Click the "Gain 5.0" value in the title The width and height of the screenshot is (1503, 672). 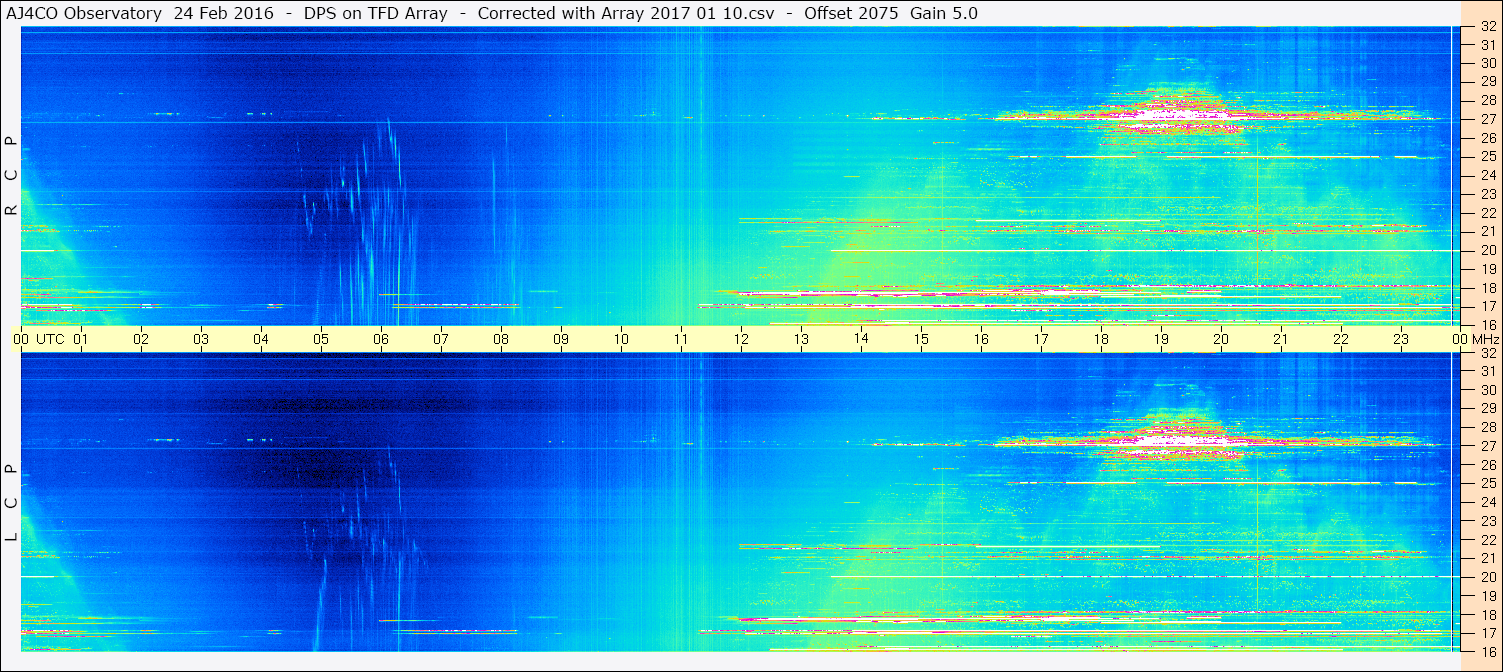click(944, 13)
